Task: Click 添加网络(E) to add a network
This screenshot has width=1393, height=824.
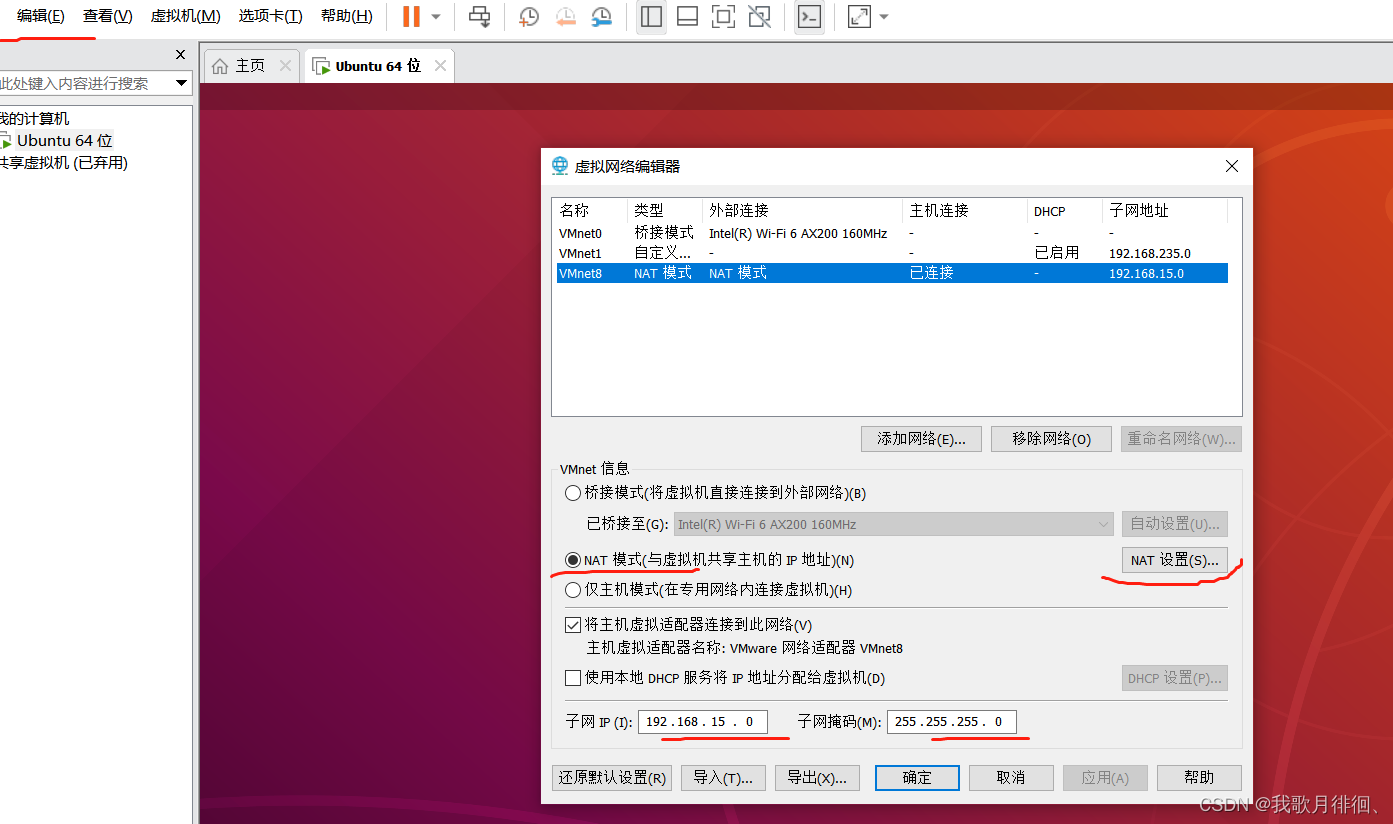Action: (x=921, y=438)
